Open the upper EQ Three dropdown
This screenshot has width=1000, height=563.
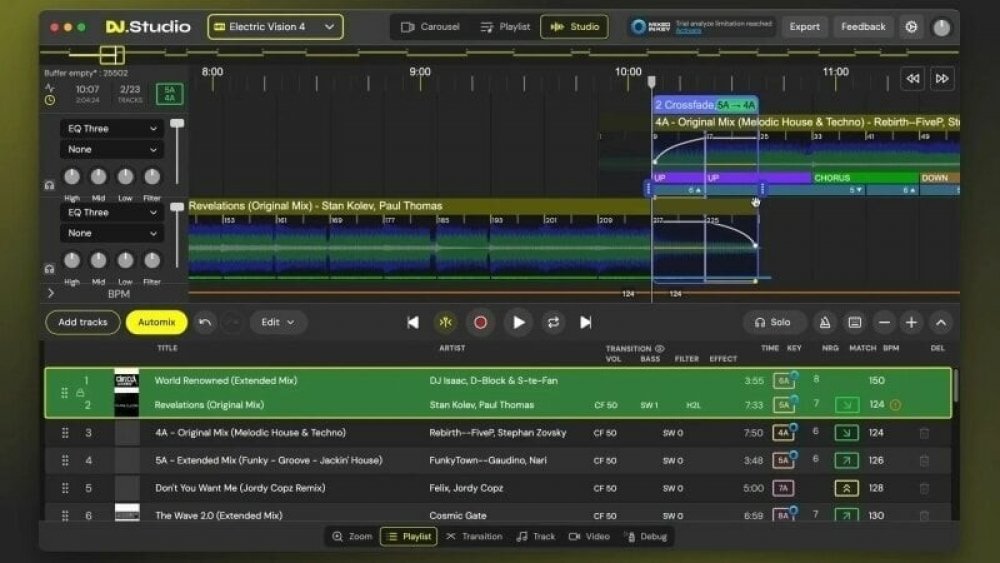pyautogui.click(x=111, y=128)
